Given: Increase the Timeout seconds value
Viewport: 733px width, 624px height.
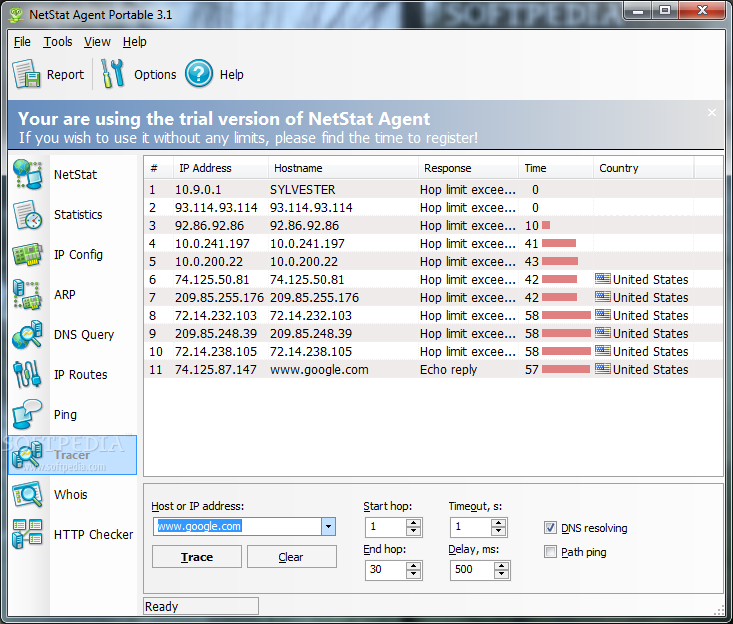Looking at the screenshot, I should pyautogui.click(x=498, y=523).
